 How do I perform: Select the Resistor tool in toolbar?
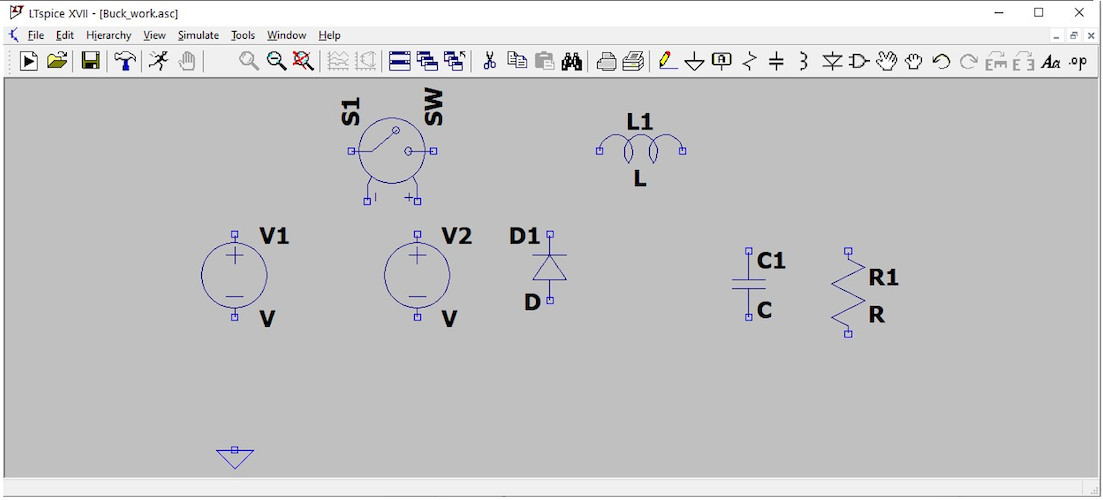(x=750, y=62)
